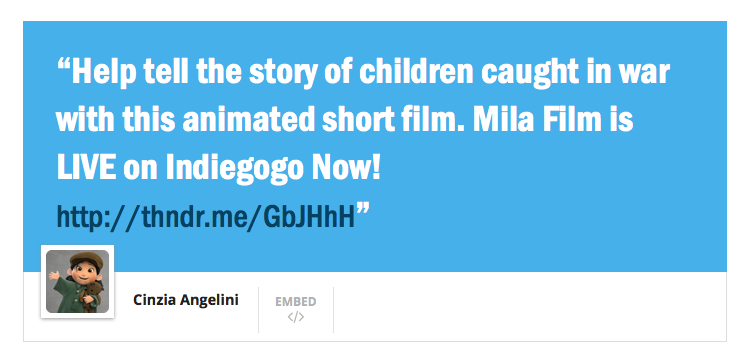The width and height of the screenshot is (746, 363).
Task: Click the character's face in the avatar
Action: click(86, 275)
